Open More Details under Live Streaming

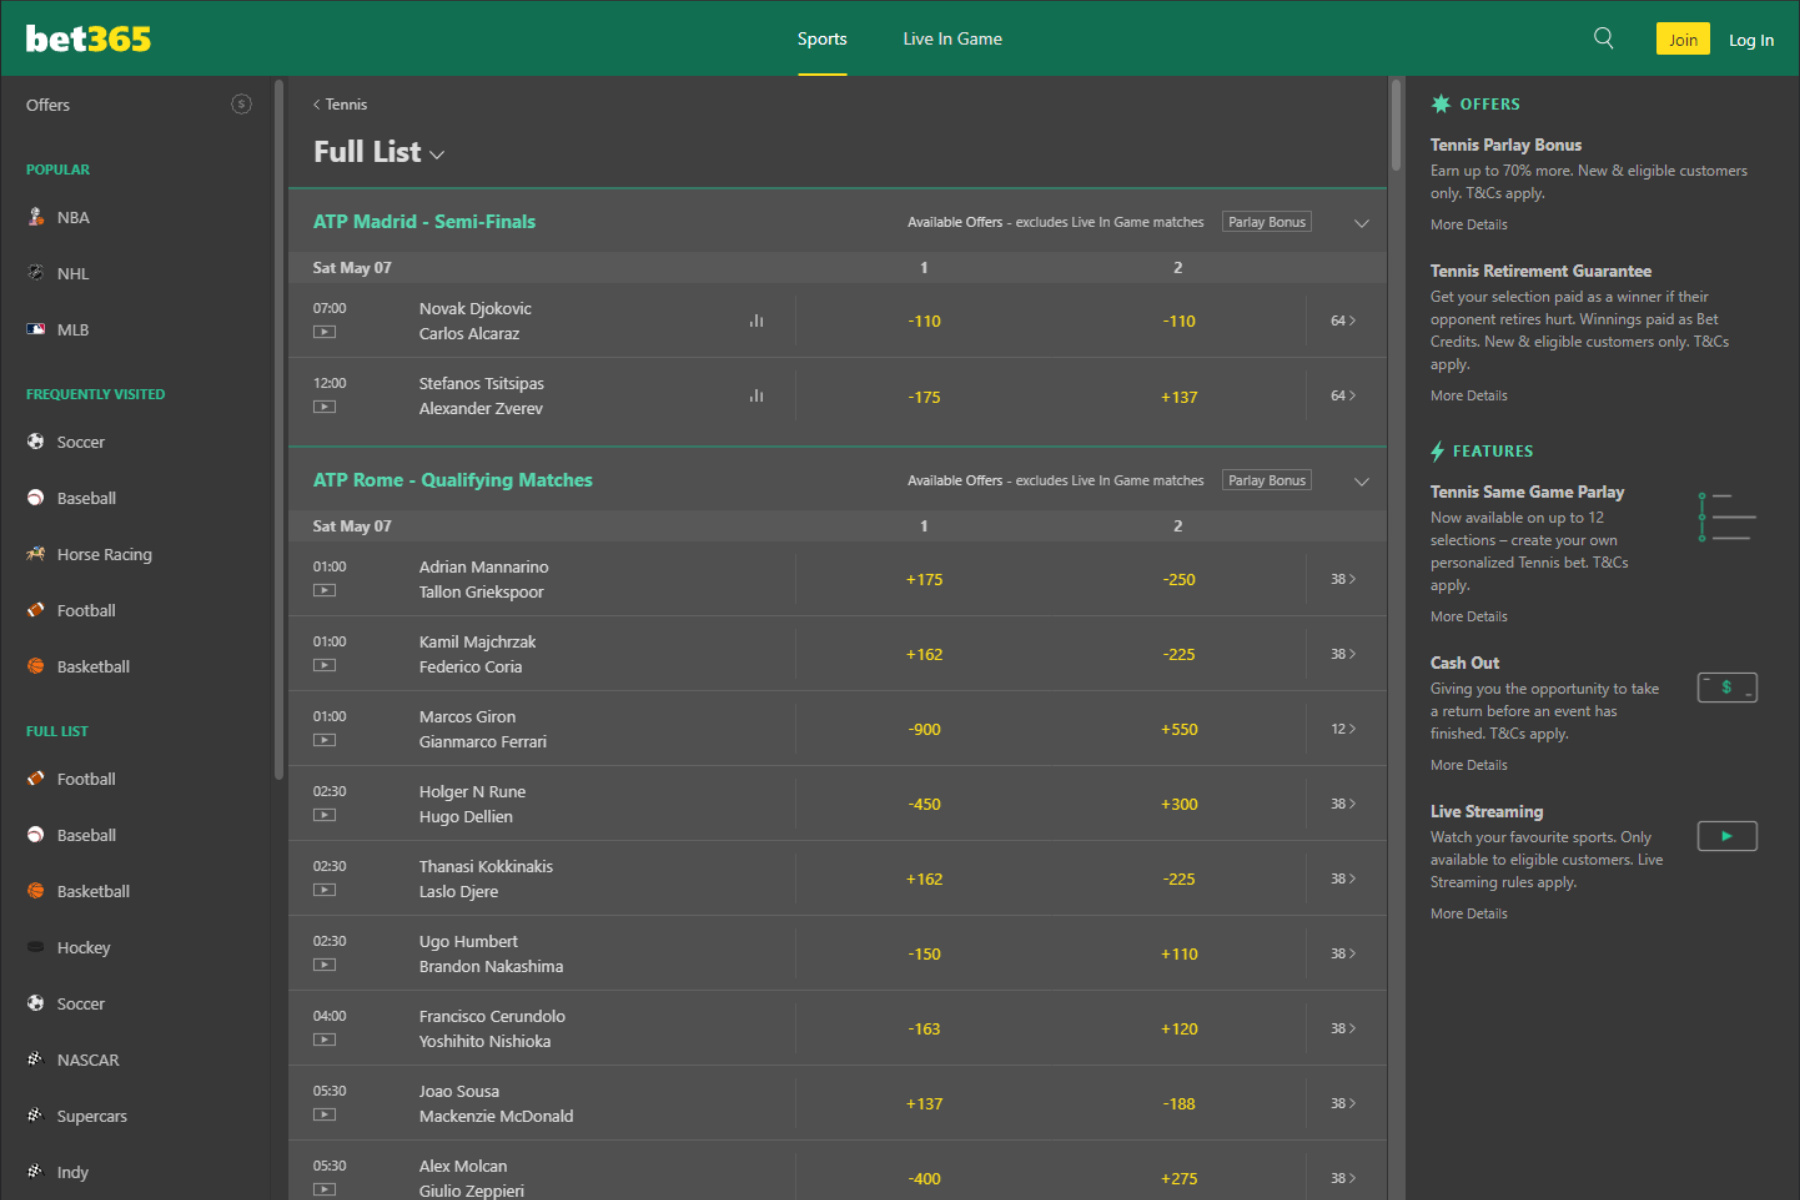coord(1468,914)
